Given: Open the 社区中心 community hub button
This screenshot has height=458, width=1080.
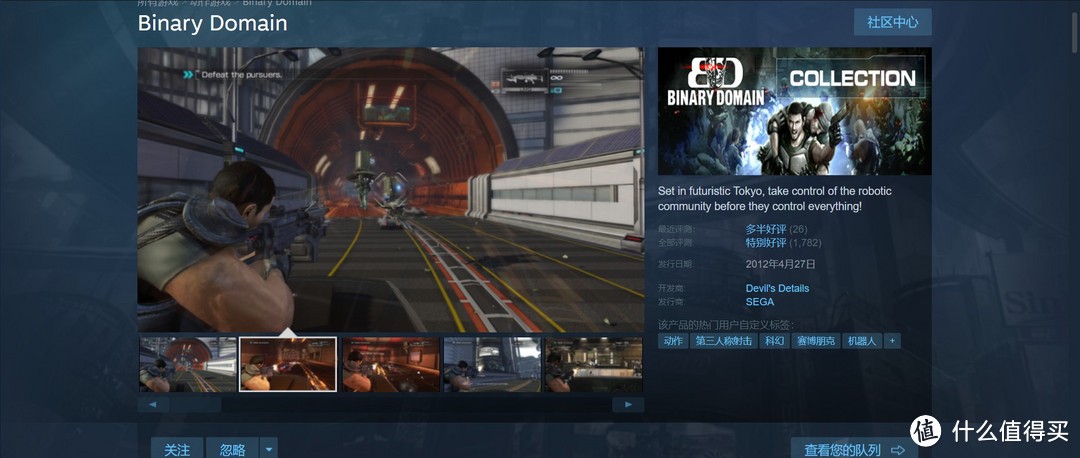Looking at the screenshot, I should (x=893, y=22).
